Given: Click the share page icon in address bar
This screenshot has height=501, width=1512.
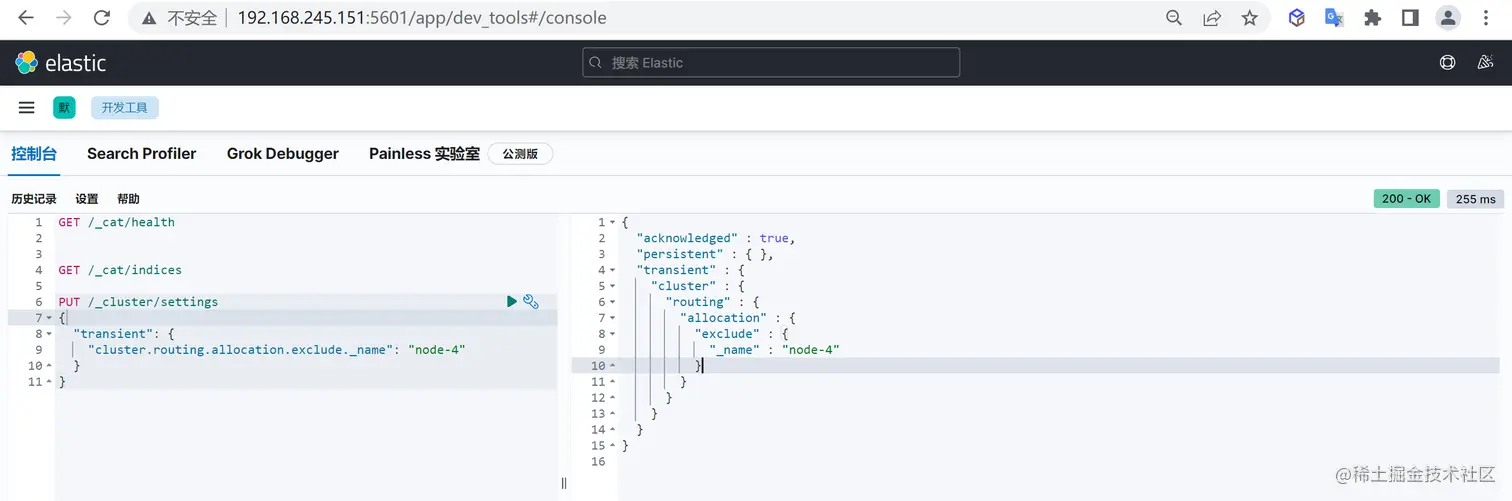Looking at the screenshot, I should pyautogui.click(x=1212, y=18).
